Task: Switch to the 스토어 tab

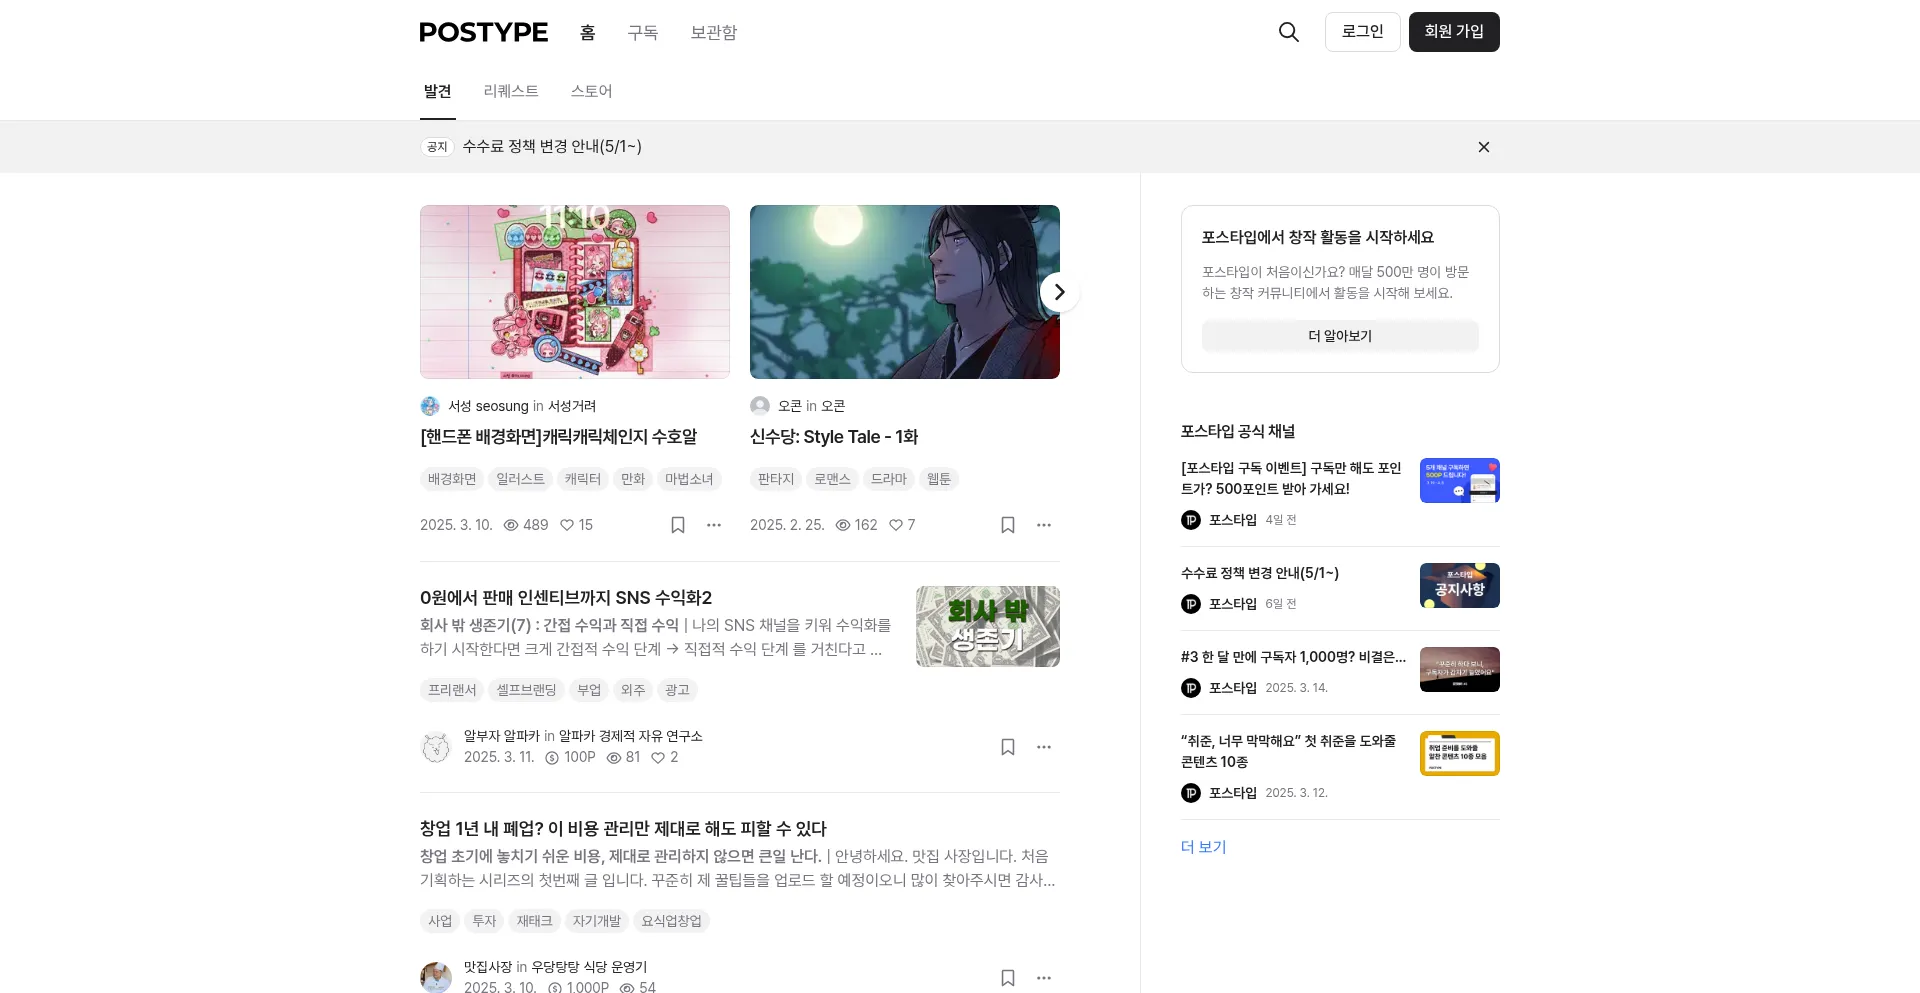Action: pos(592,91)
